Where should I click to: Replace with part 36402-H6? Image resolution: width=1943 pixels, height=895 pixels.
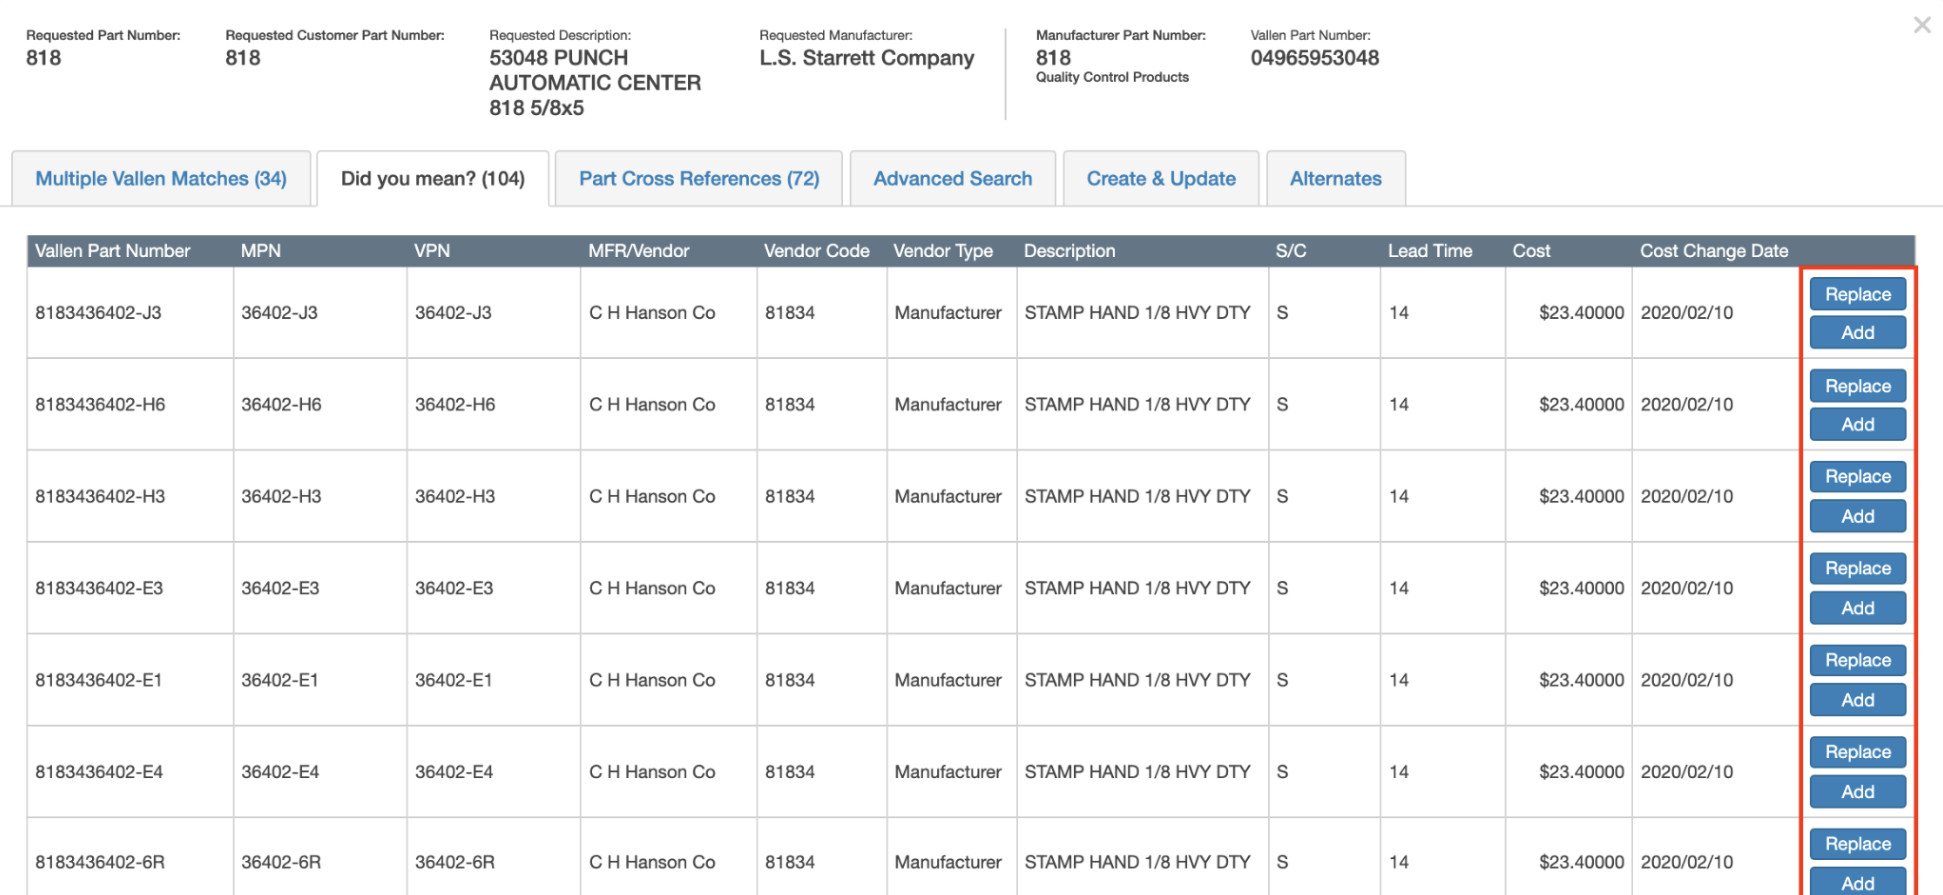pos(1857,386)
